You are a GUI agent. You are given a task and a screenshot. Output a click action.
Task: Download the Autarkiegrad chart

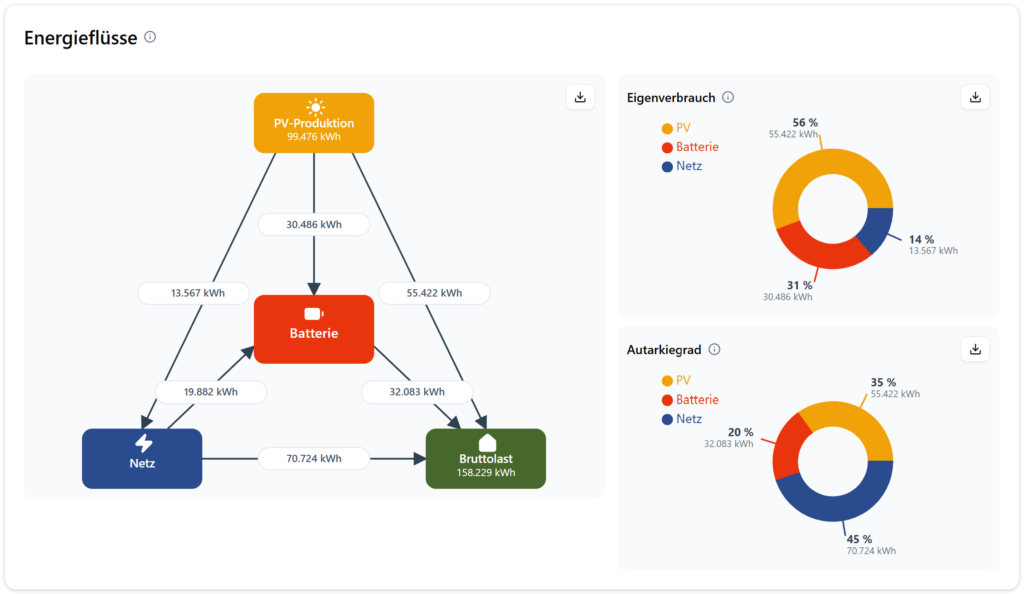pyautogui.click(x=975, y=349)
